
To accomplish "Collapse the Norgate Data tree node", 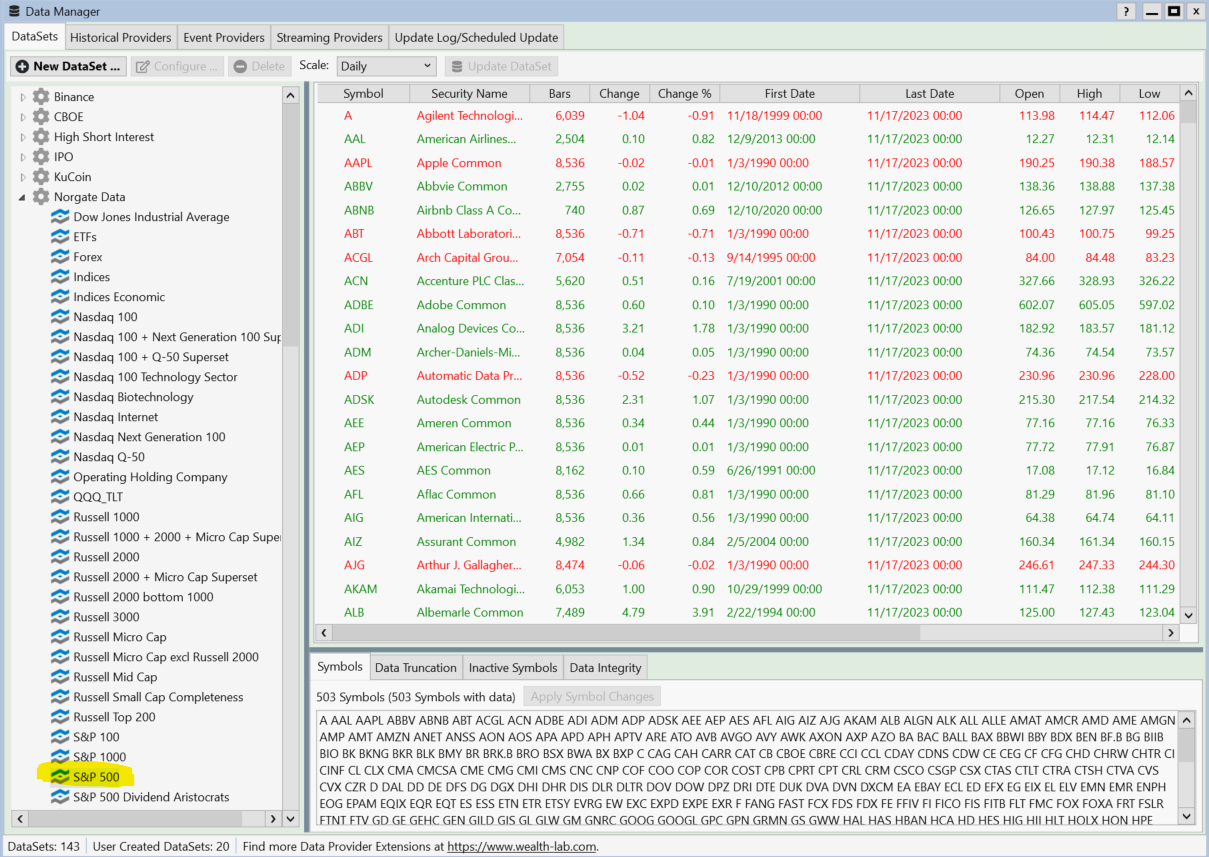I will (x=23, y=197).
